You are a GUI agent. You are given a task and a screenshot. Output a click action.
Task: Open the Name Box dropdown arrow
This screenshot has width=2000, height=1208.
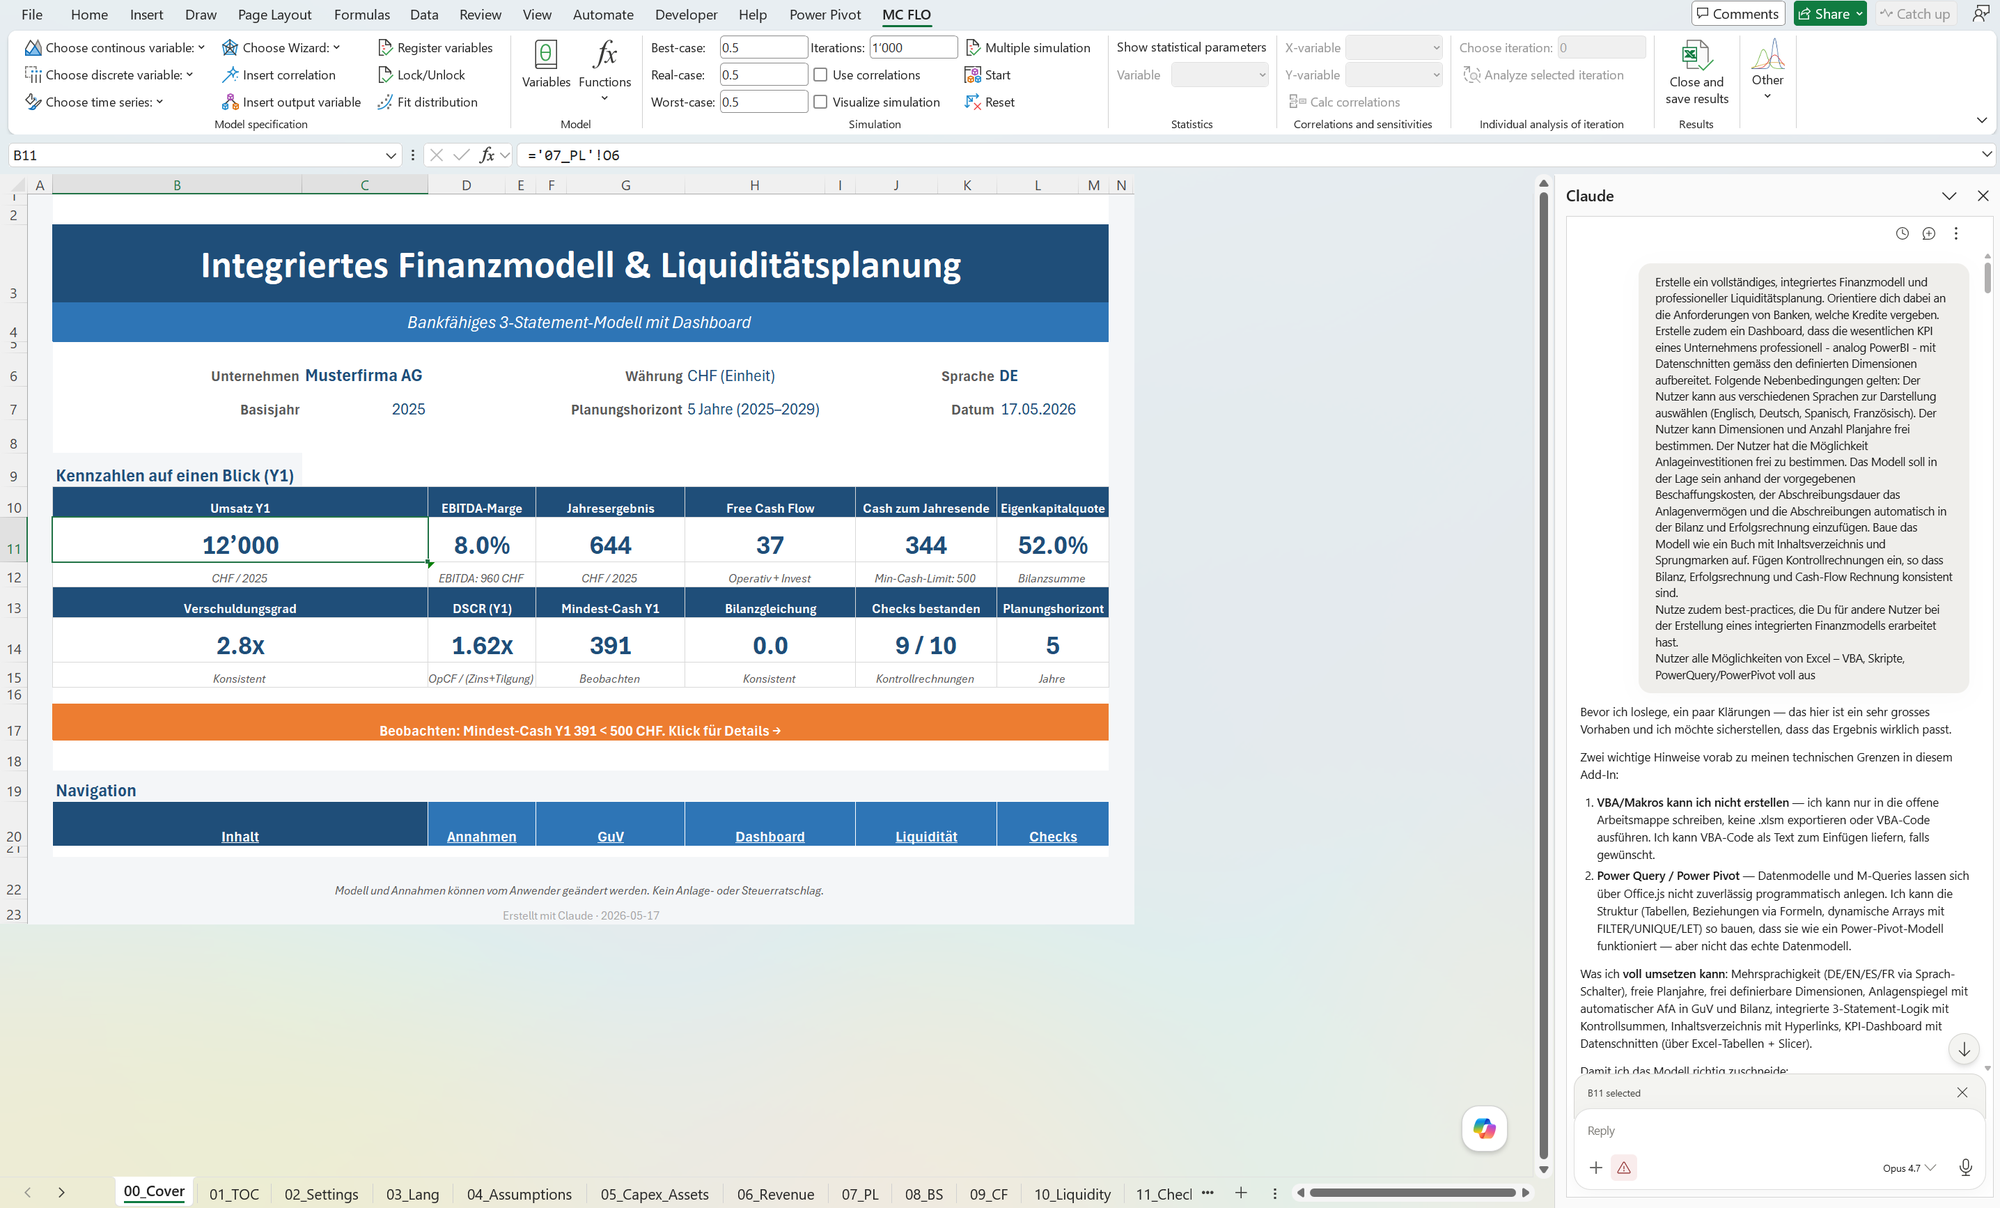pos(390,155)
